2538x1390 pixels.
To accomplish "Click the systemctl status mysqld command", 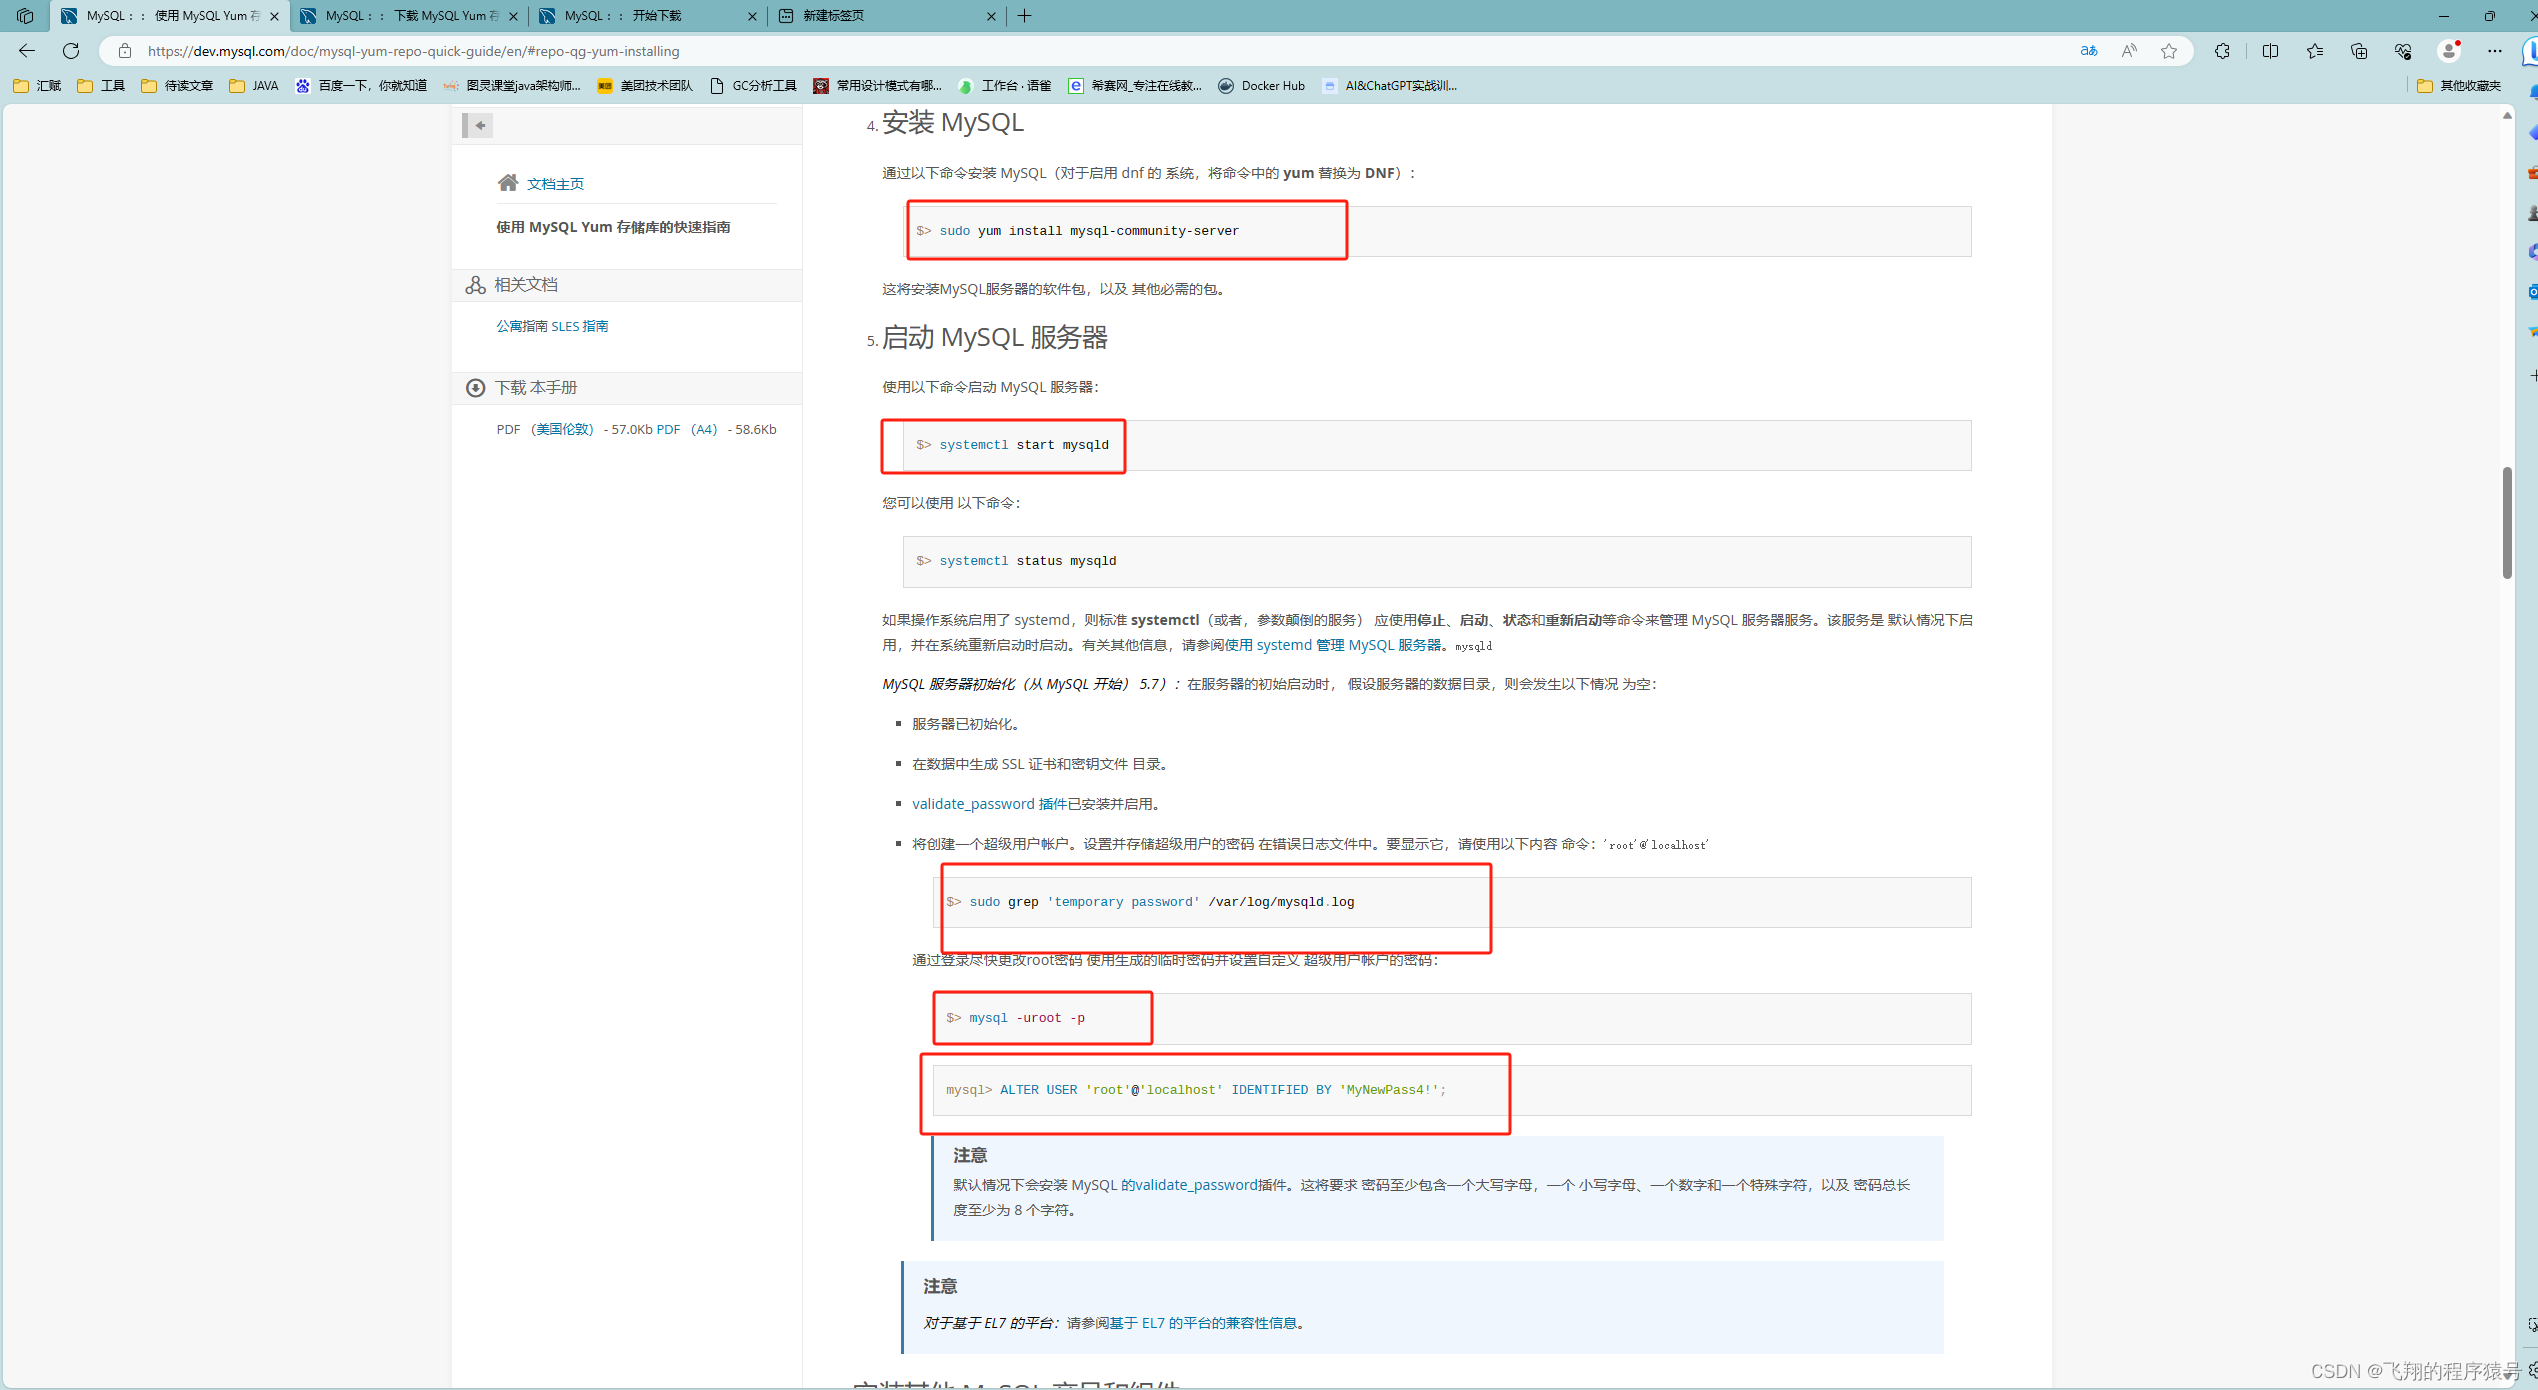I will pos(1028,561).
